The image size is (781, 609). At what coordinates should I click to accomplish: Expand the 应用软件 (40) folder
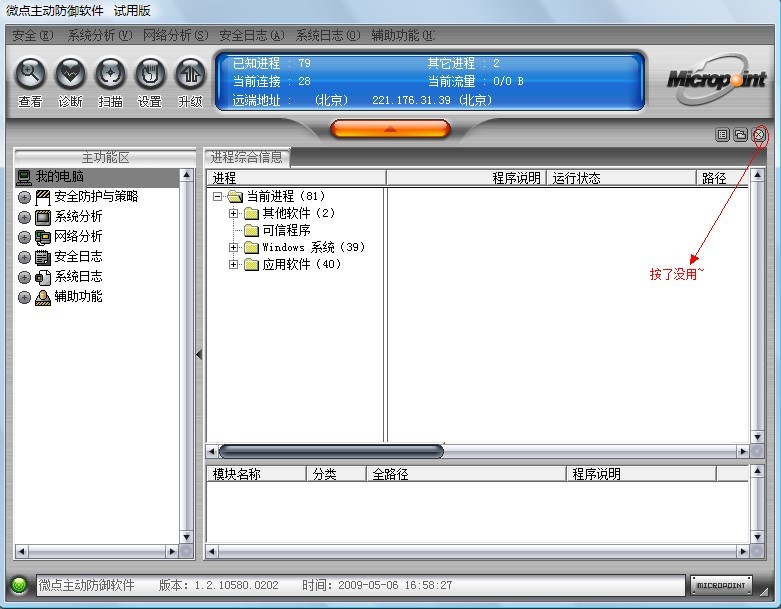point(233,264)
